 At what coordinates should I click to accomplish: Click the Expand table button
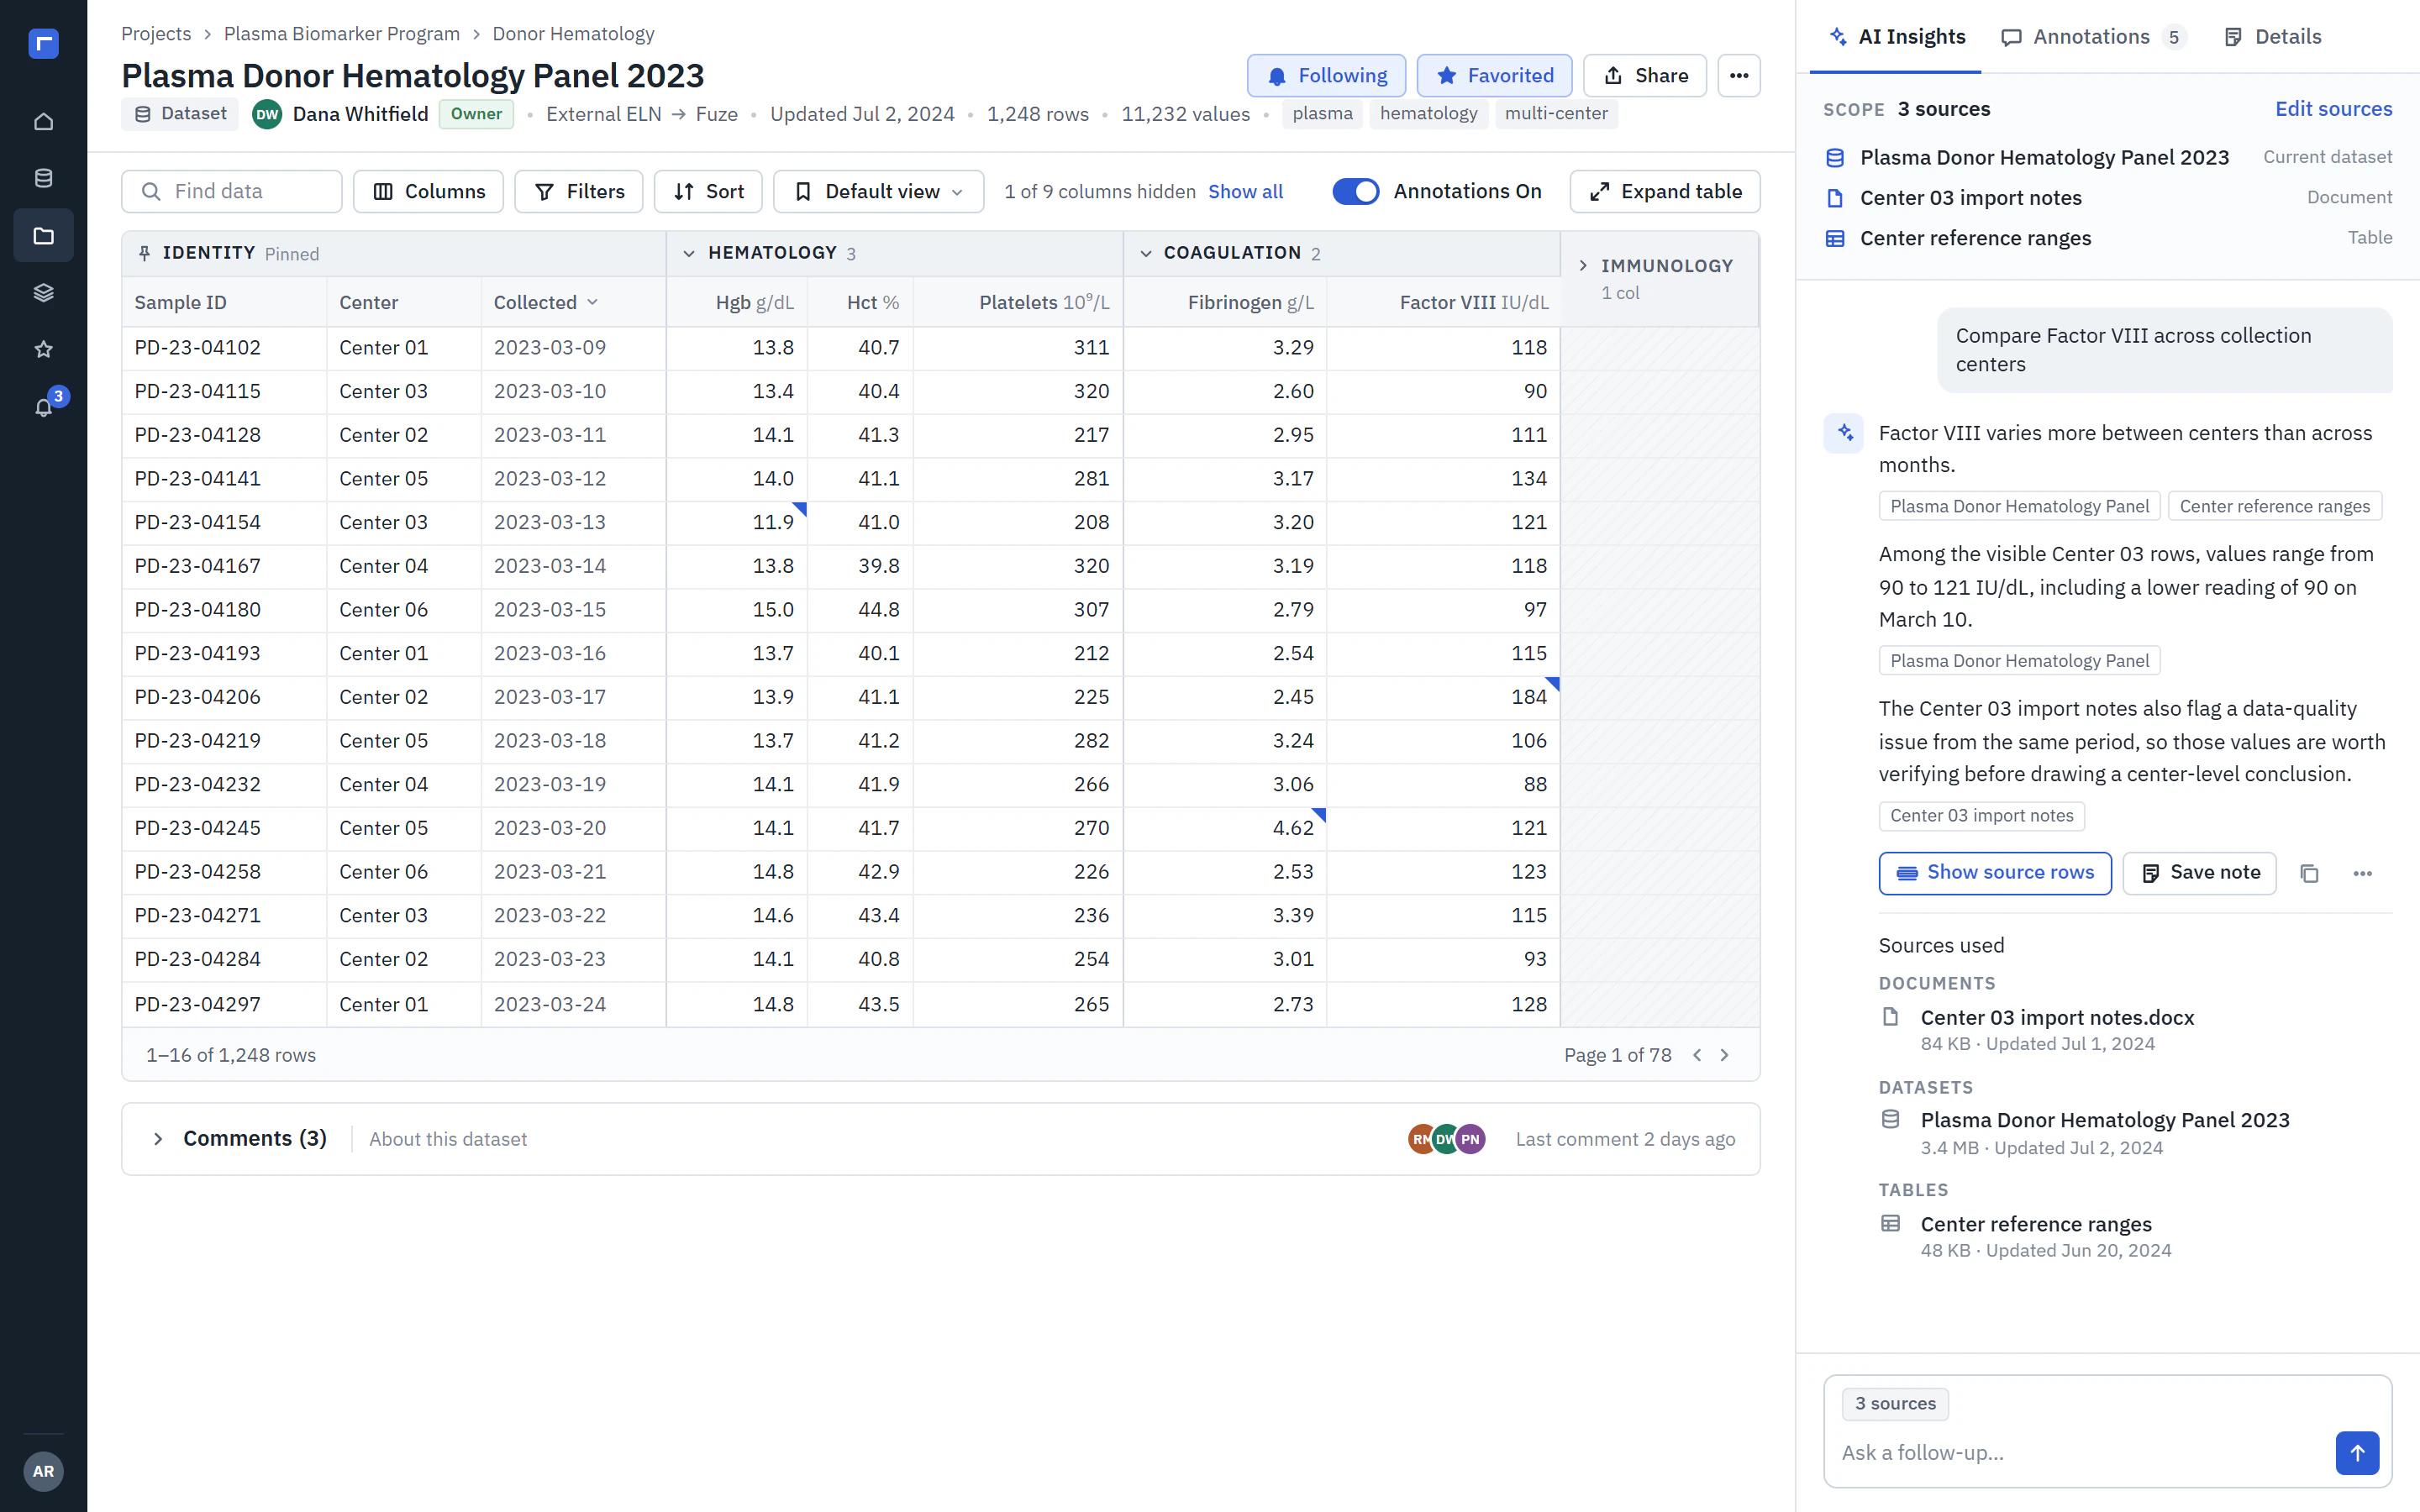point(1665,191)
